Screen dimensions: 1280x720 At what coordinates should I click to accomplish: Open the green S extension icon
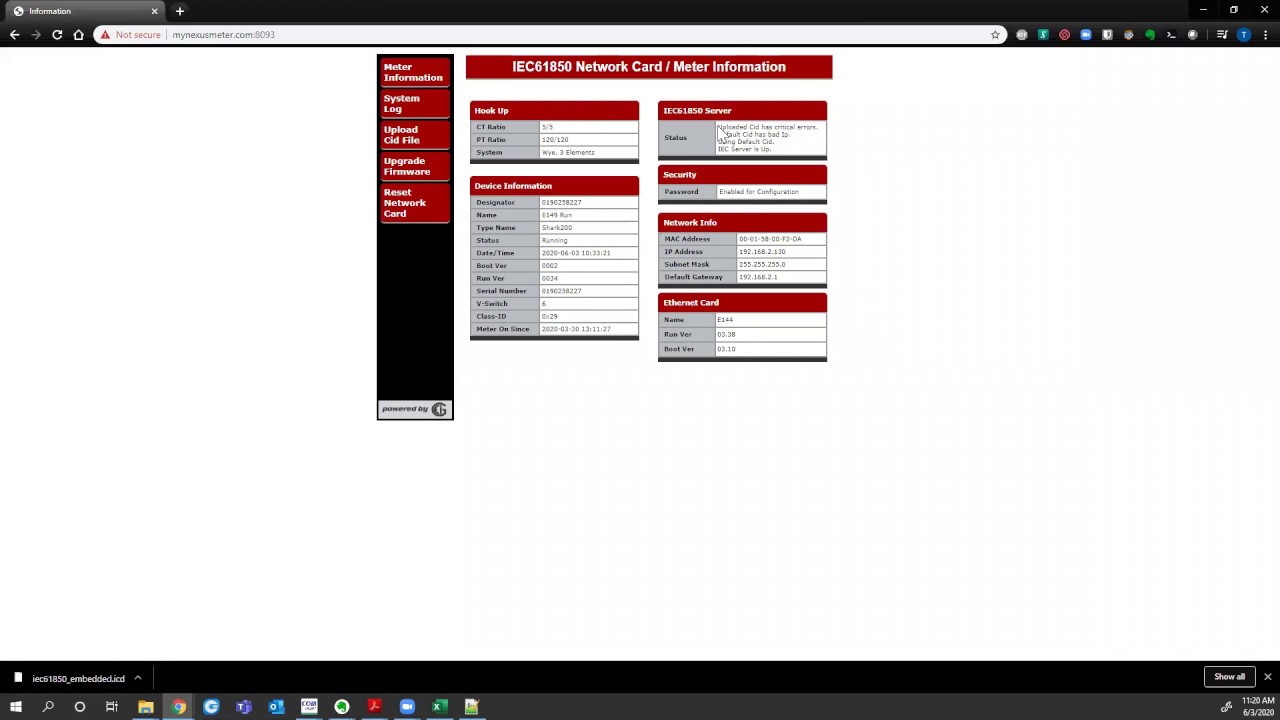1043,35
